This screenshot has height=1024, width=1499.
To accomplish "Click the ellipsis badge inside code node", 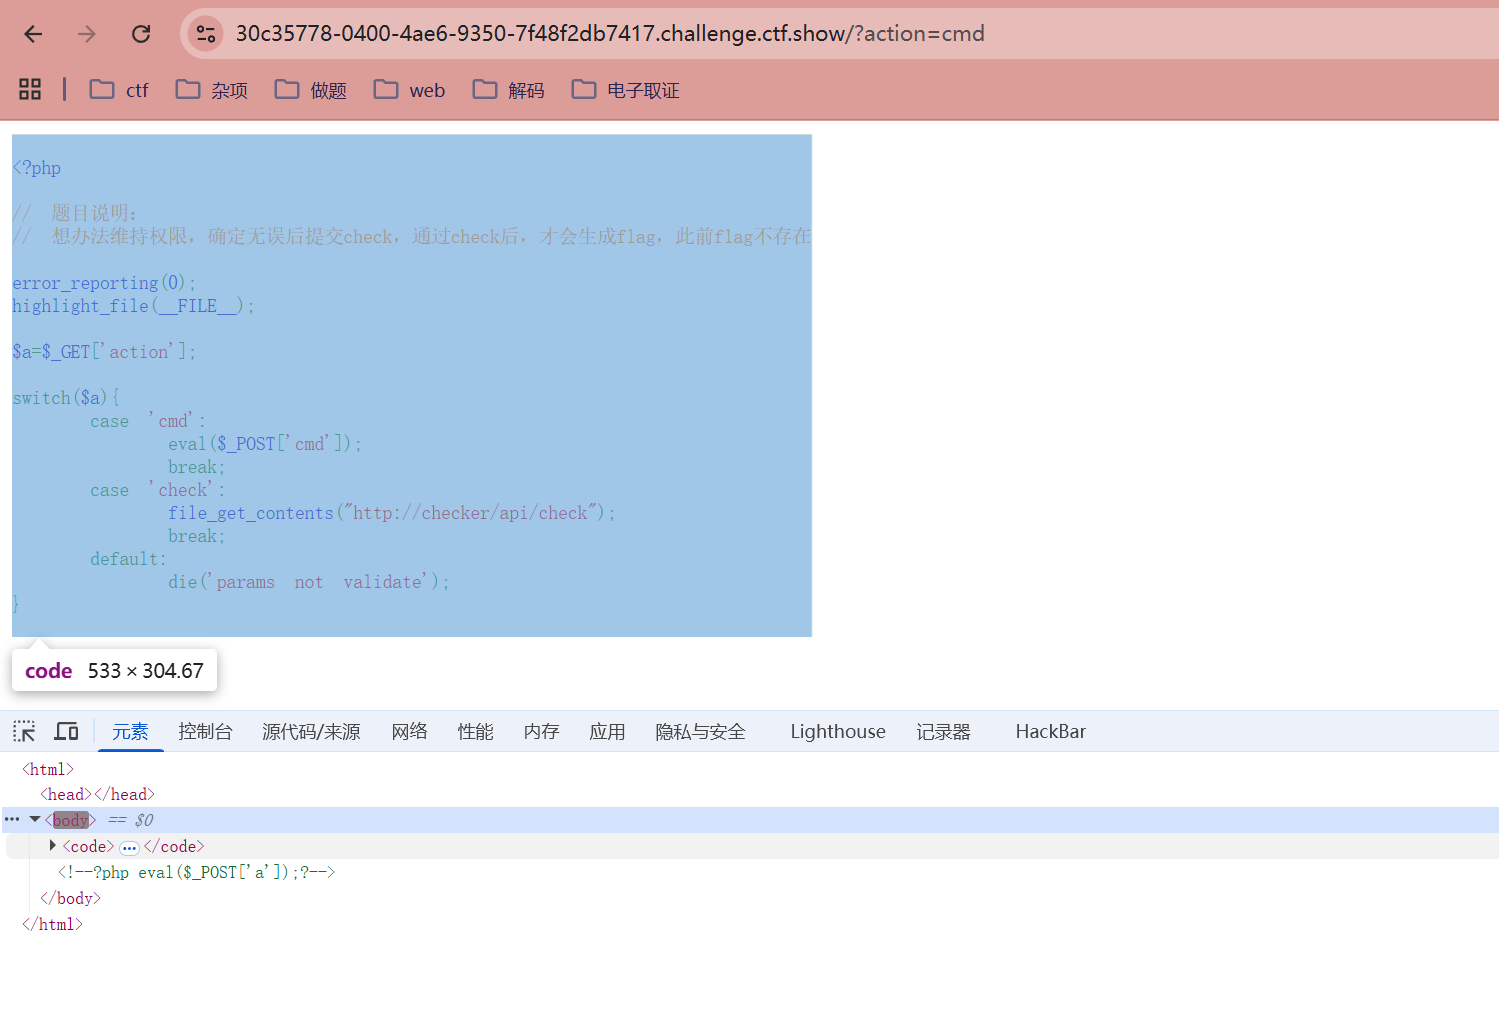I will click(129, 847).
